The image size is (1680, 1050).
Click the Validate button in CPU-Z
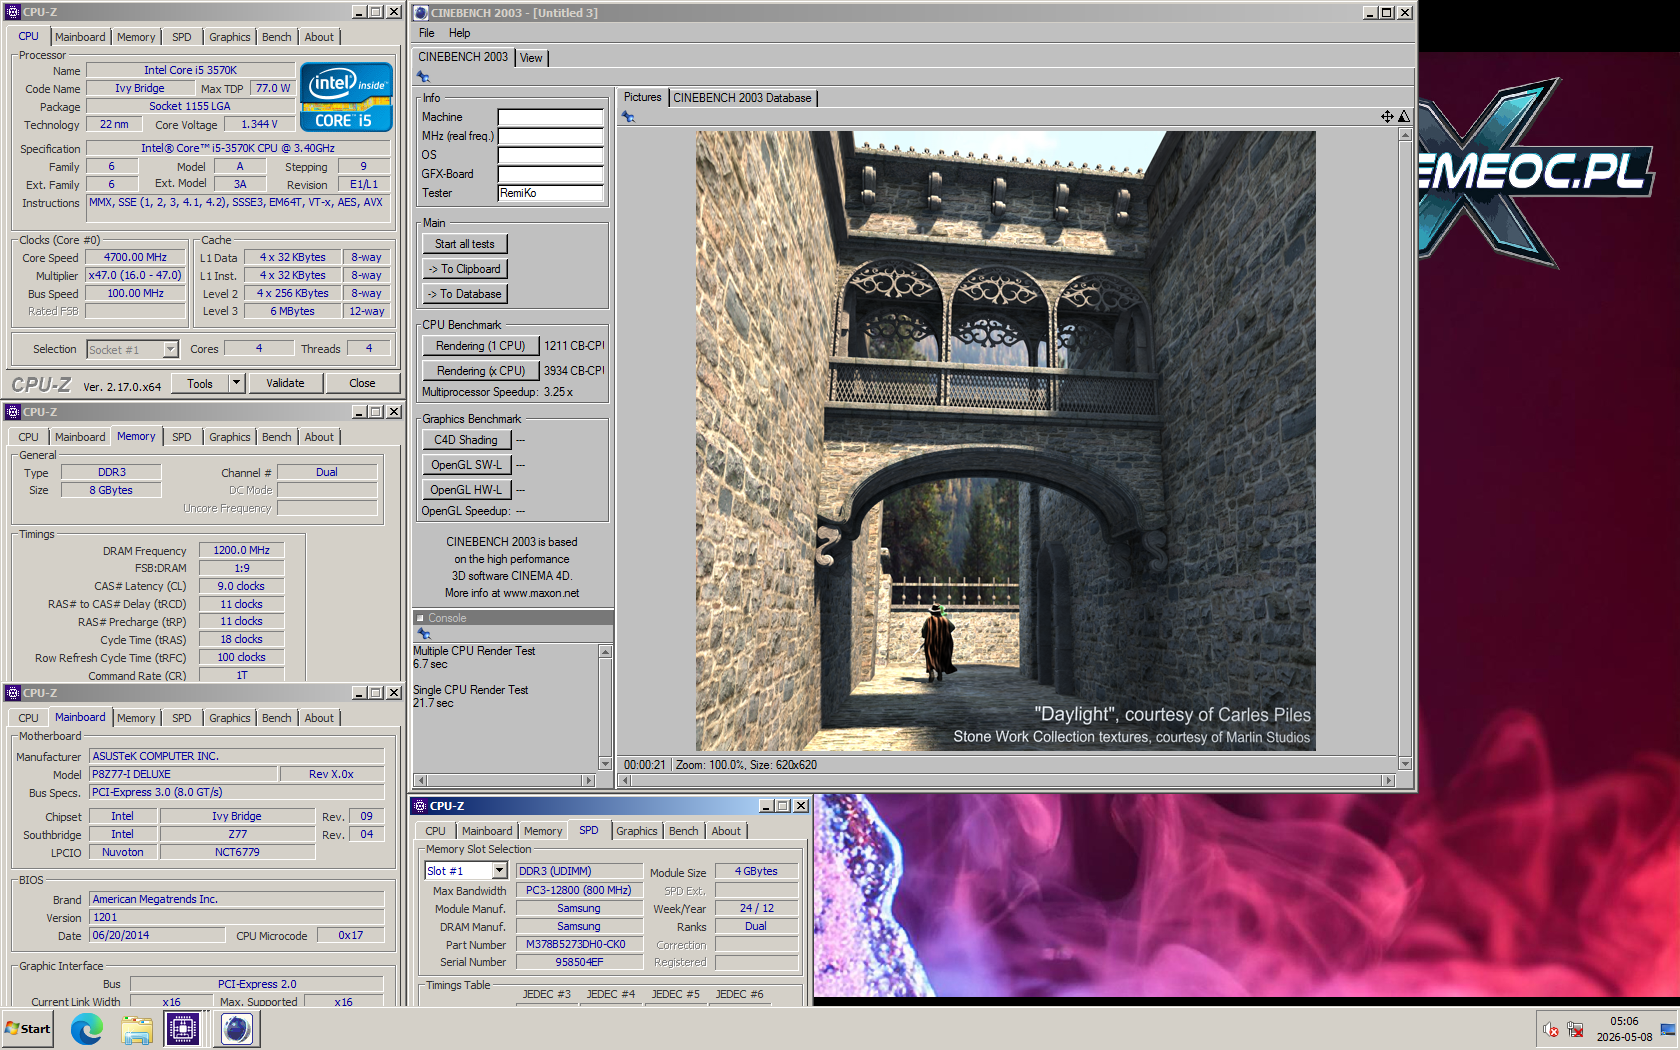pyautogui.click(x=285, y=383)
